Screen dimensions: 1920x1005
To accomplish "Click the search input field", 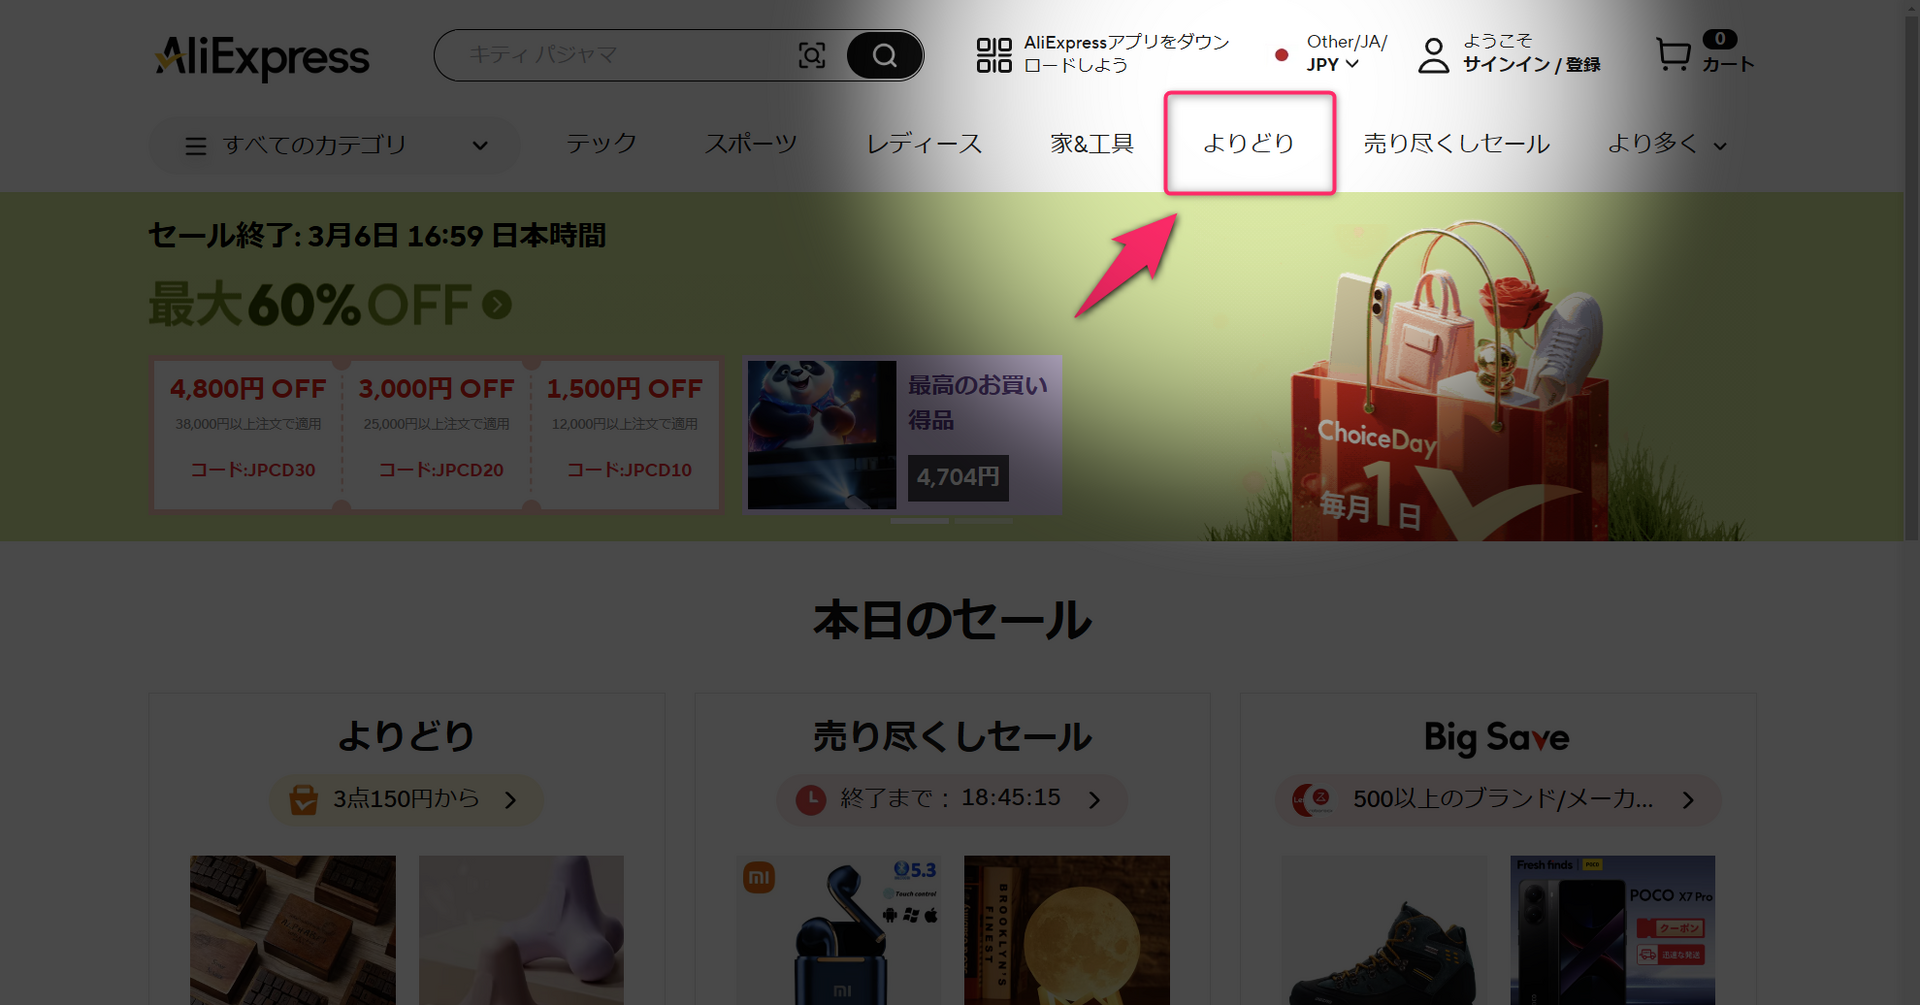I will (620, 55).
